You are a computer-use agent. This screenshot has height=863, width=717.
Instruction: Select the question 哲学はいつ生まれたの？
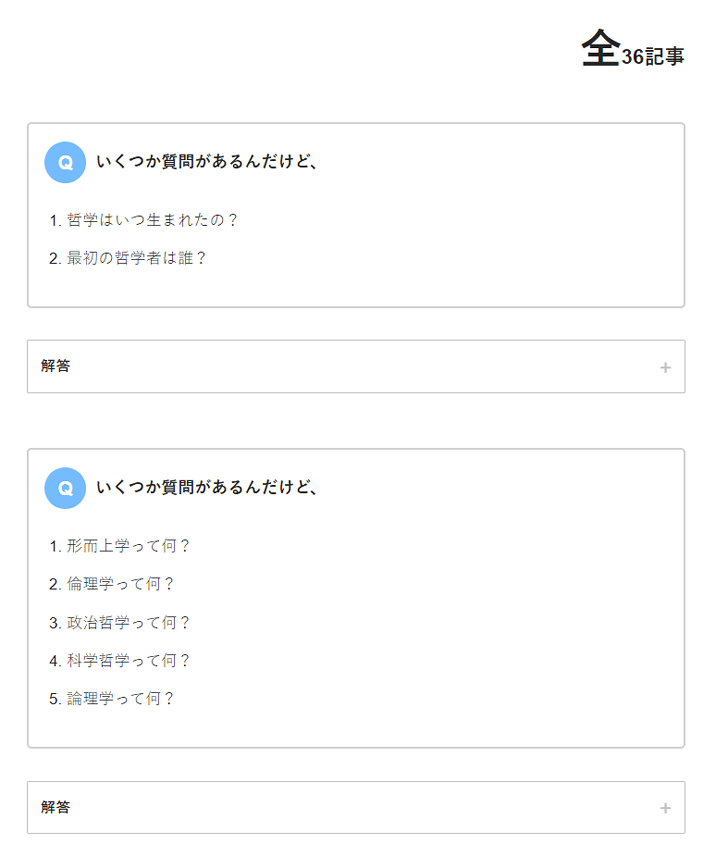pos(152,220)
